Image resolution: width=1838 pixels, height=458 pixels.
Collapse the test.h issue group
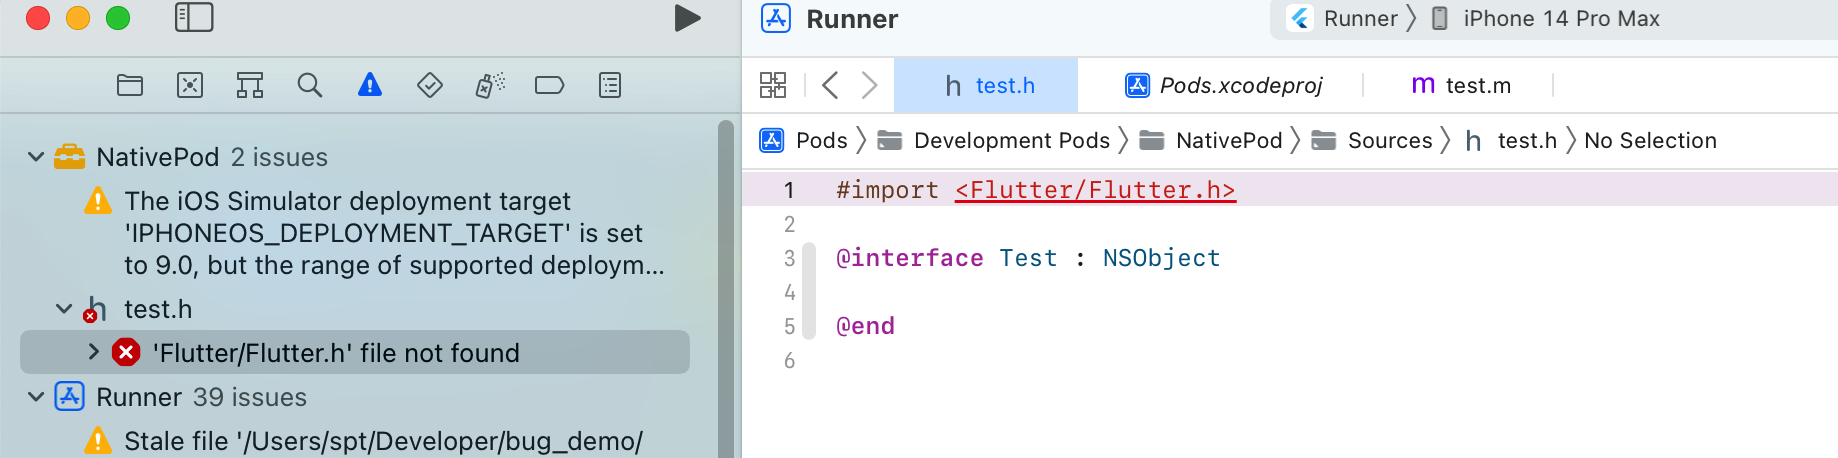pos(64,309)
